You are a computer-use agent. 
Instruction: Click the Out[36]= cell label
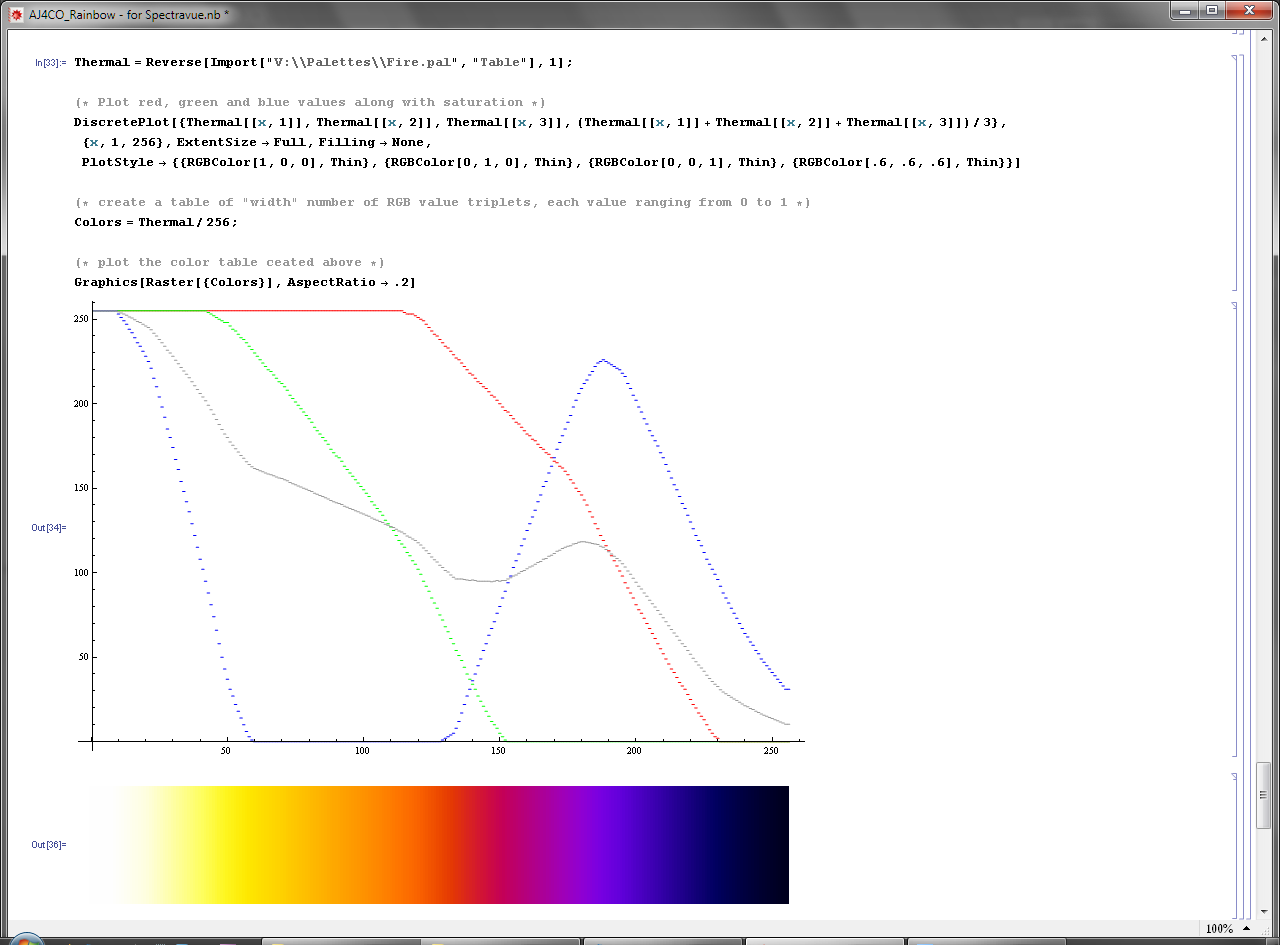coord(48,845)
